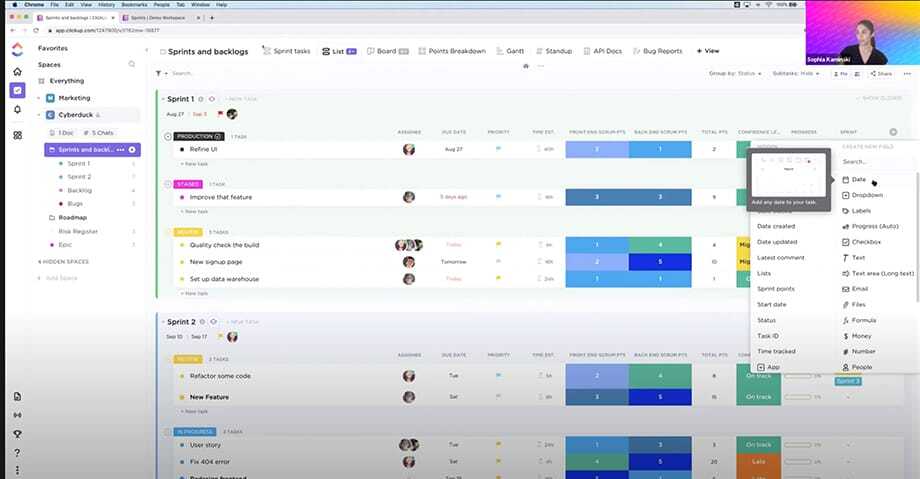
Task: Open the API Docs view tab
Action: coord(603,51)
